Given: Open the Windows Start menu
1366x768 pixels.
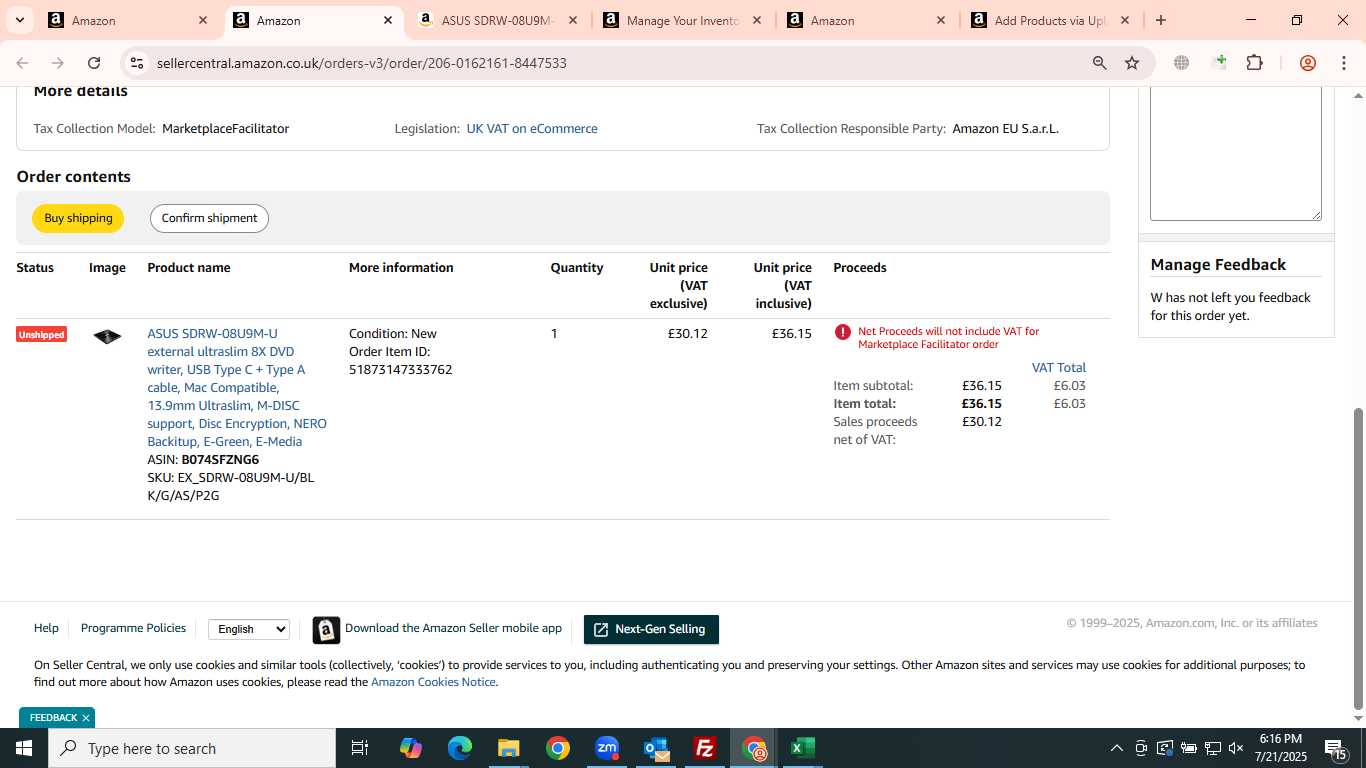Looking at the screenshot, I should (x=24, y=748).
